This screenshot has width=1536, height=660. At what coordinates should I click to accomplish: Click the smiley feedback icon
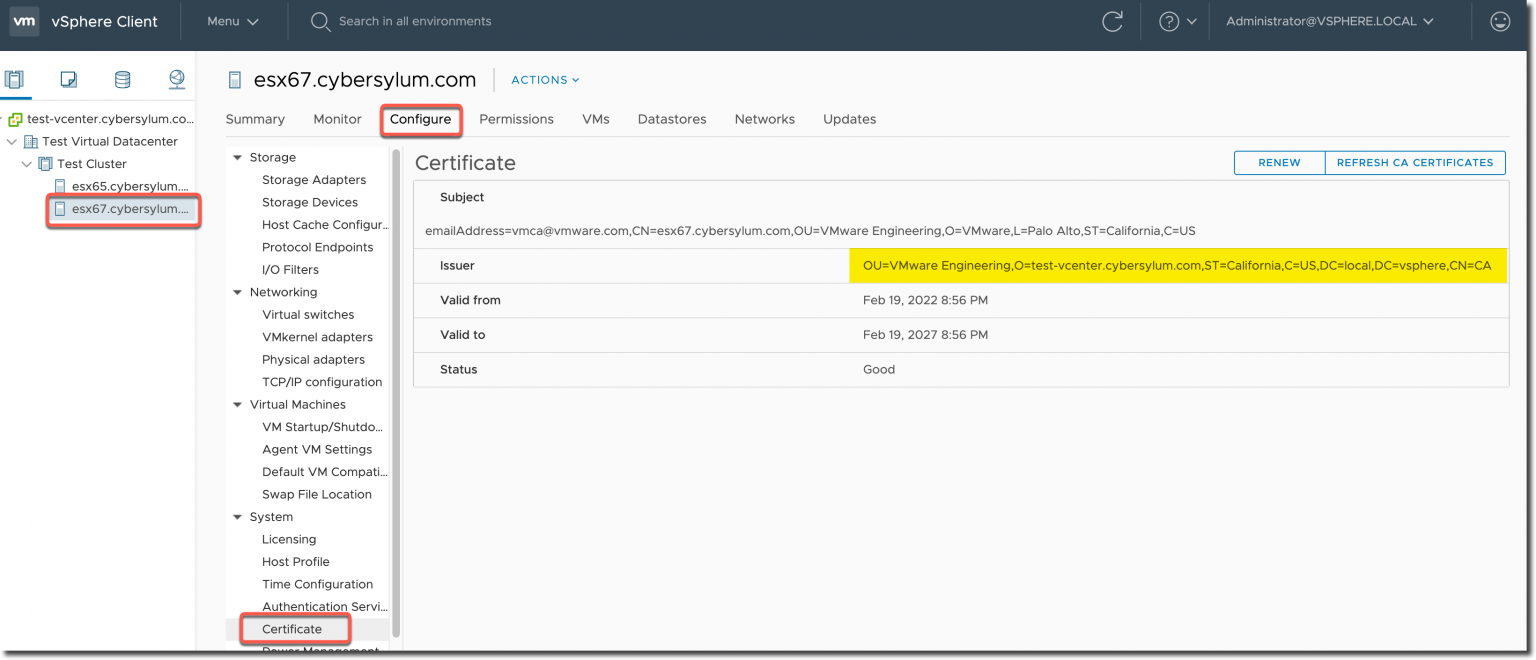coord(1500,21)
